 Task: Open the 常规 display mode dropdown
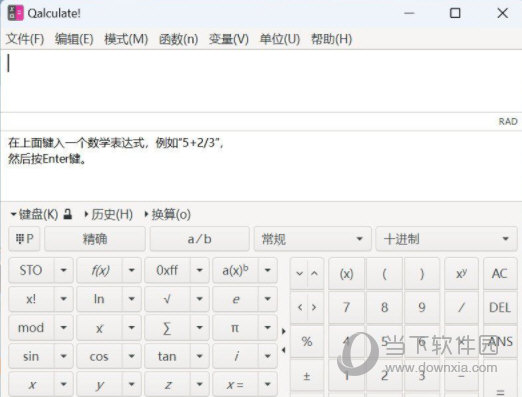(313, 239)
